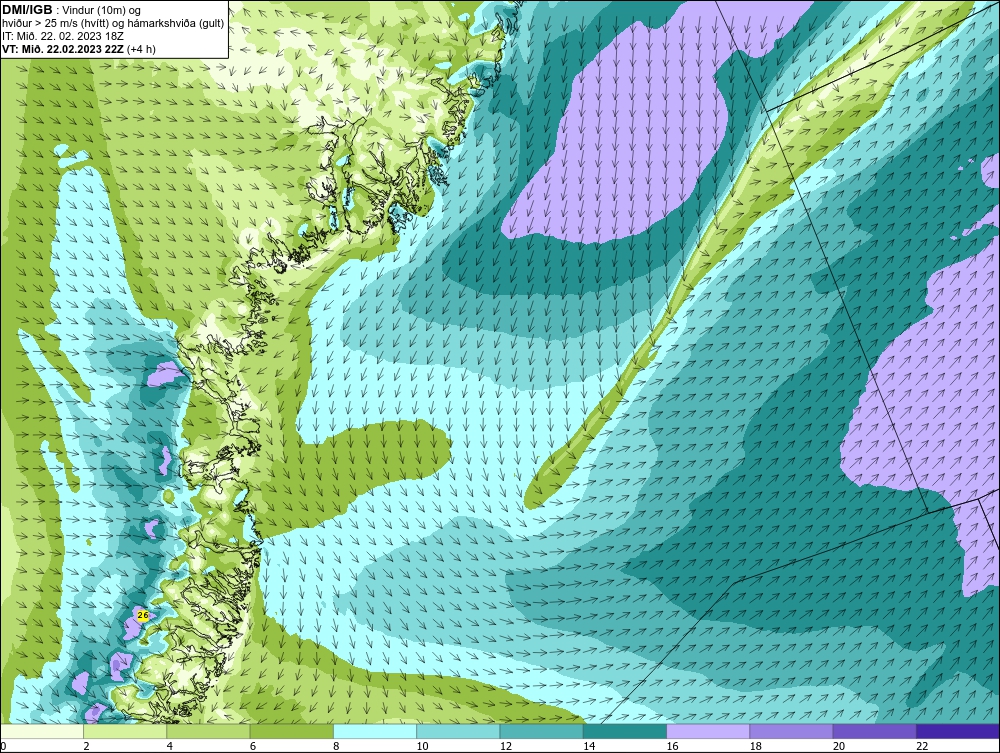Click the legend label '14'
Screen dimensions: 1000x753
[589, 747]
